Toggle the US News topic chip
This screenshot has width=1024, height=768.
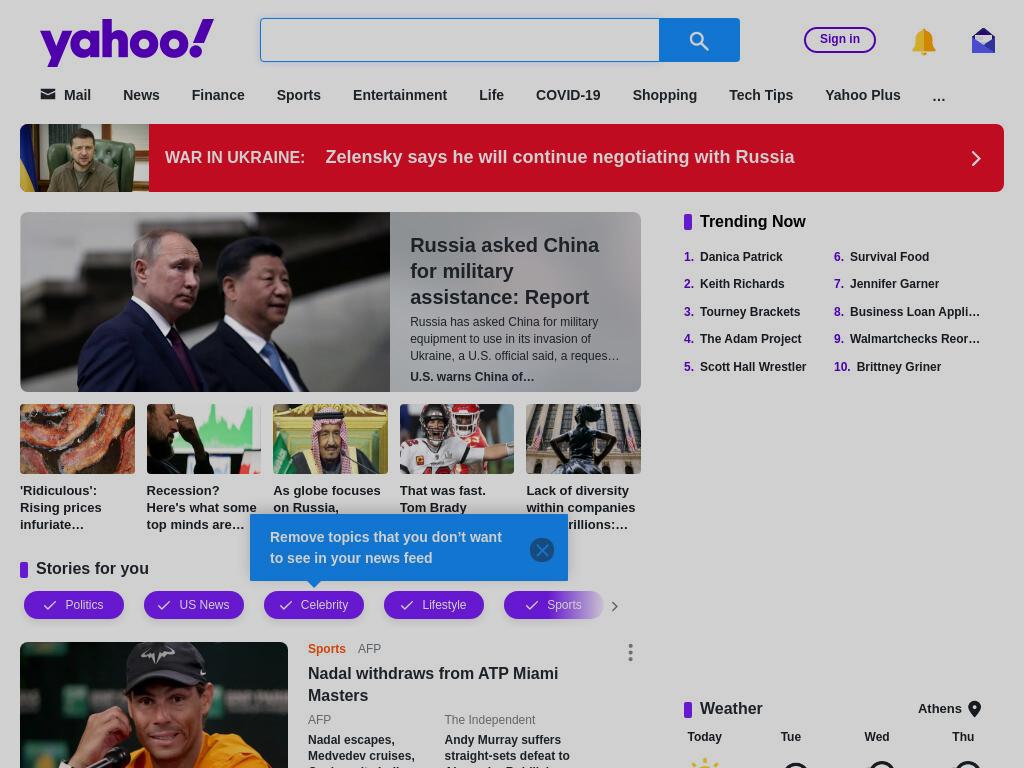coord(194,605)
